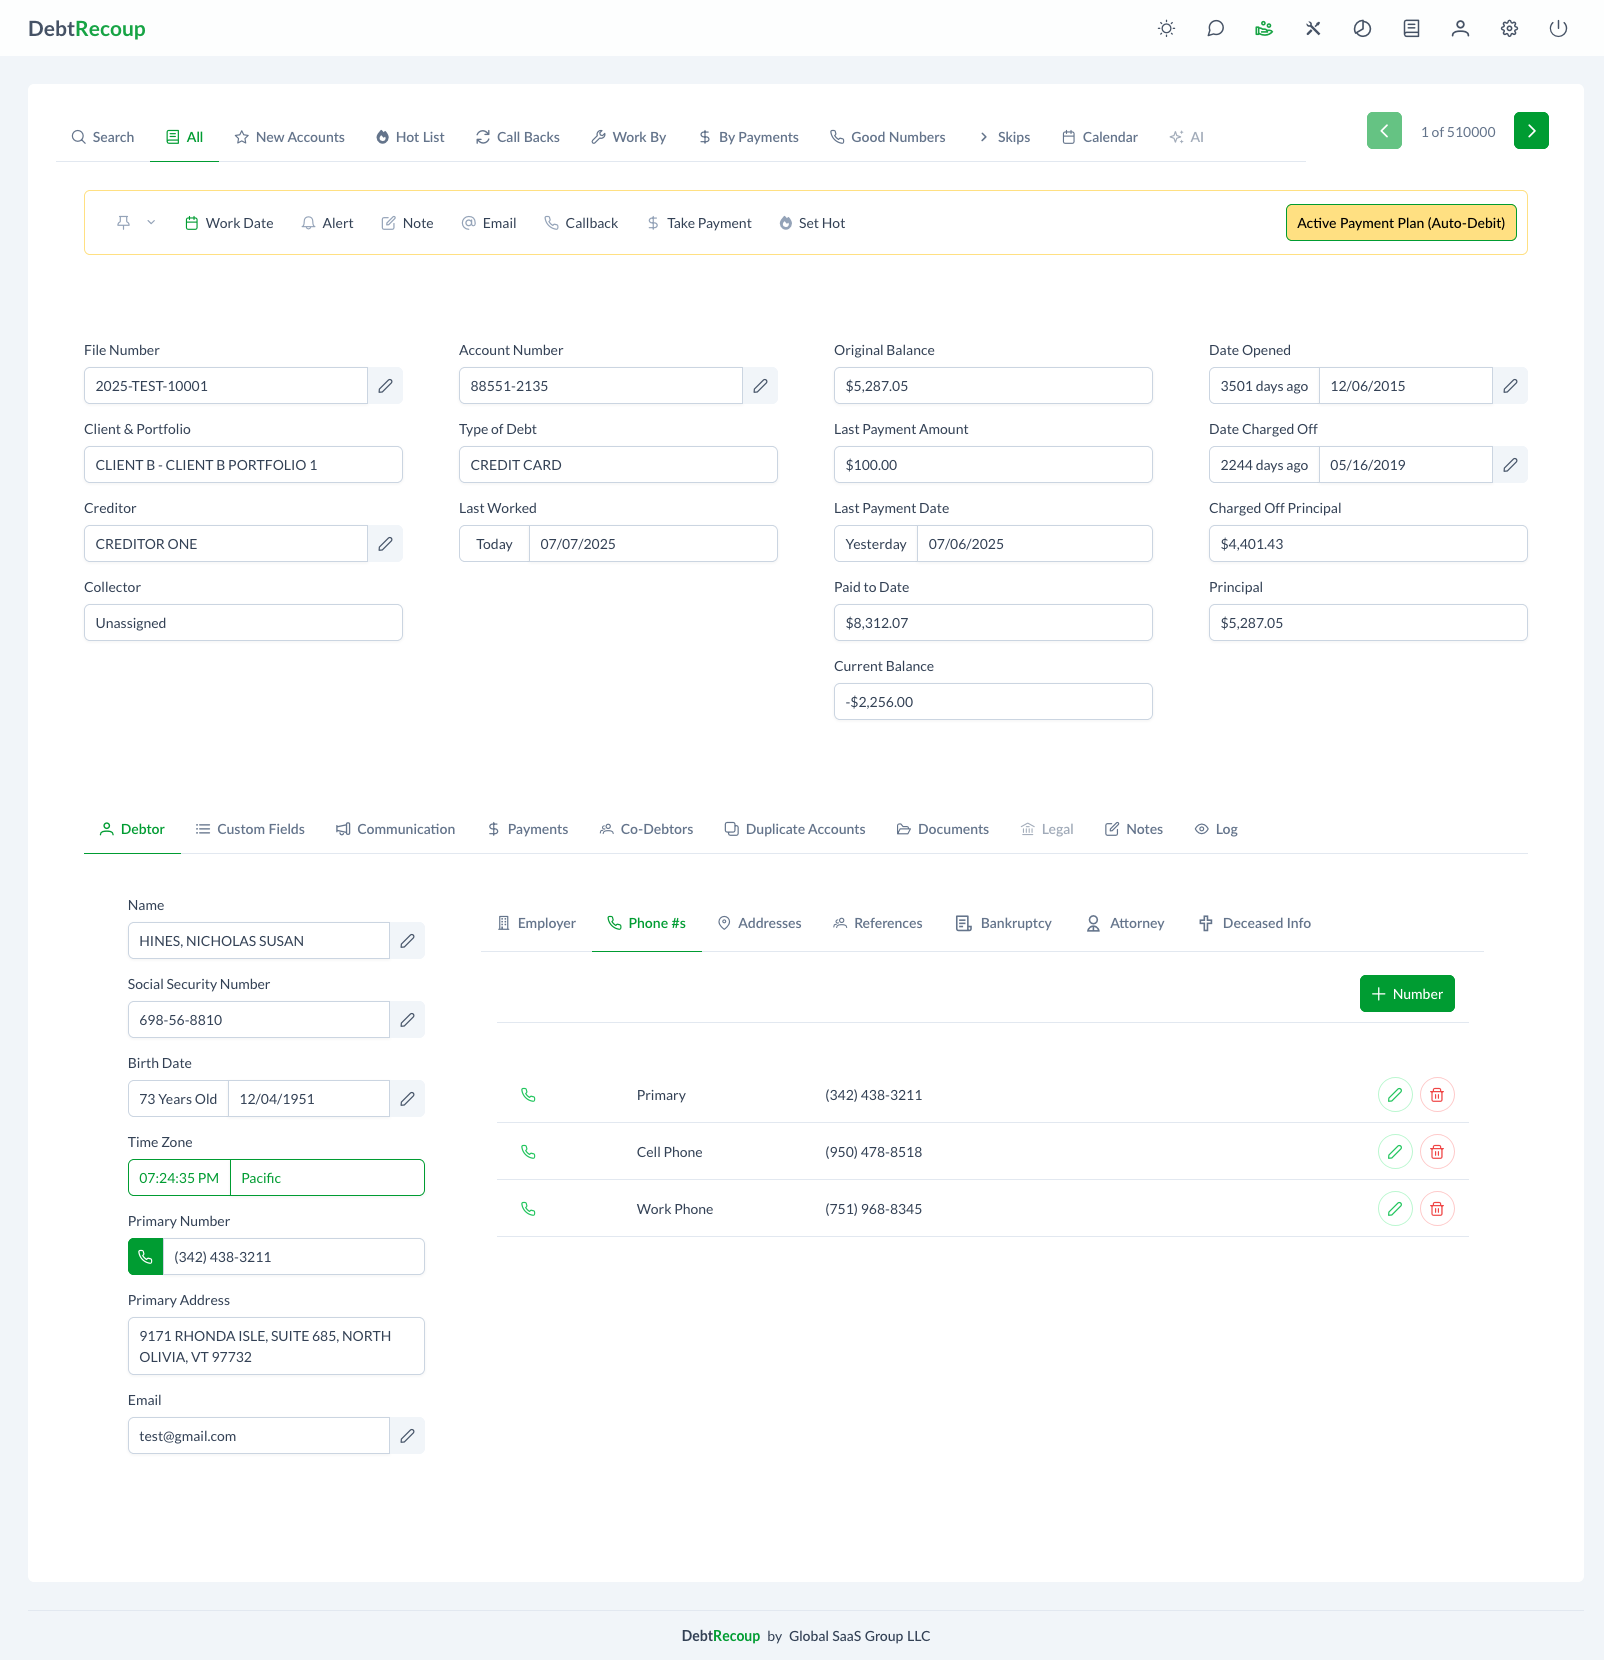Click the power logout icon
The width and height of the screenshot is (1604, 1660).
(x=1558, y=29)
